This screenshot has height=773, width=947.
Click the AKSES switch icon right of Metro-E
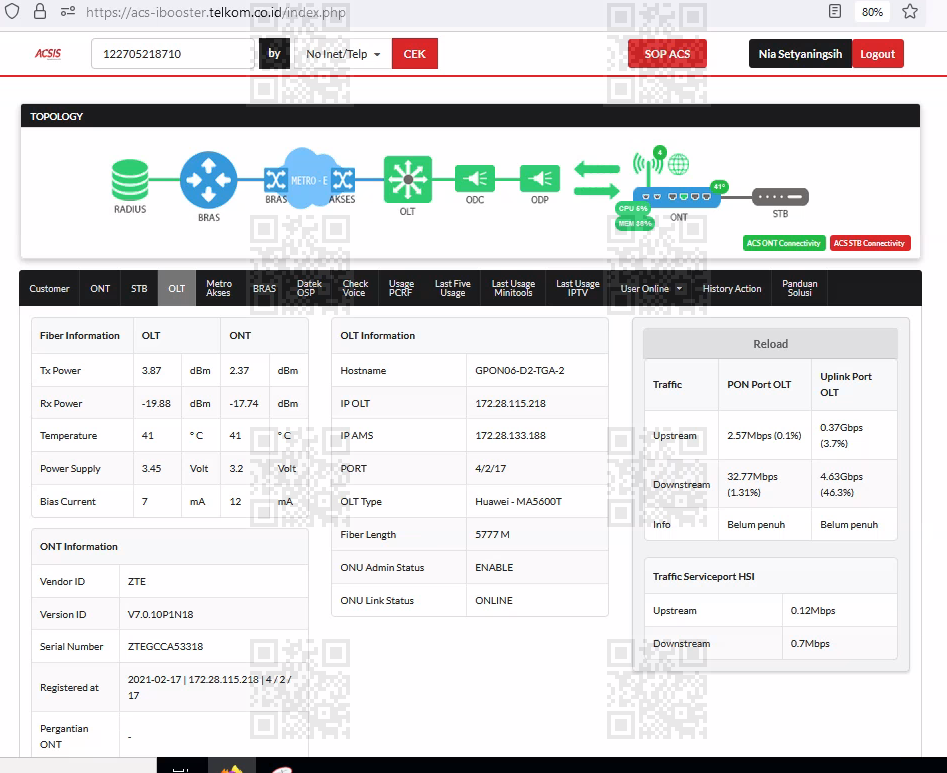coord(343,179)
